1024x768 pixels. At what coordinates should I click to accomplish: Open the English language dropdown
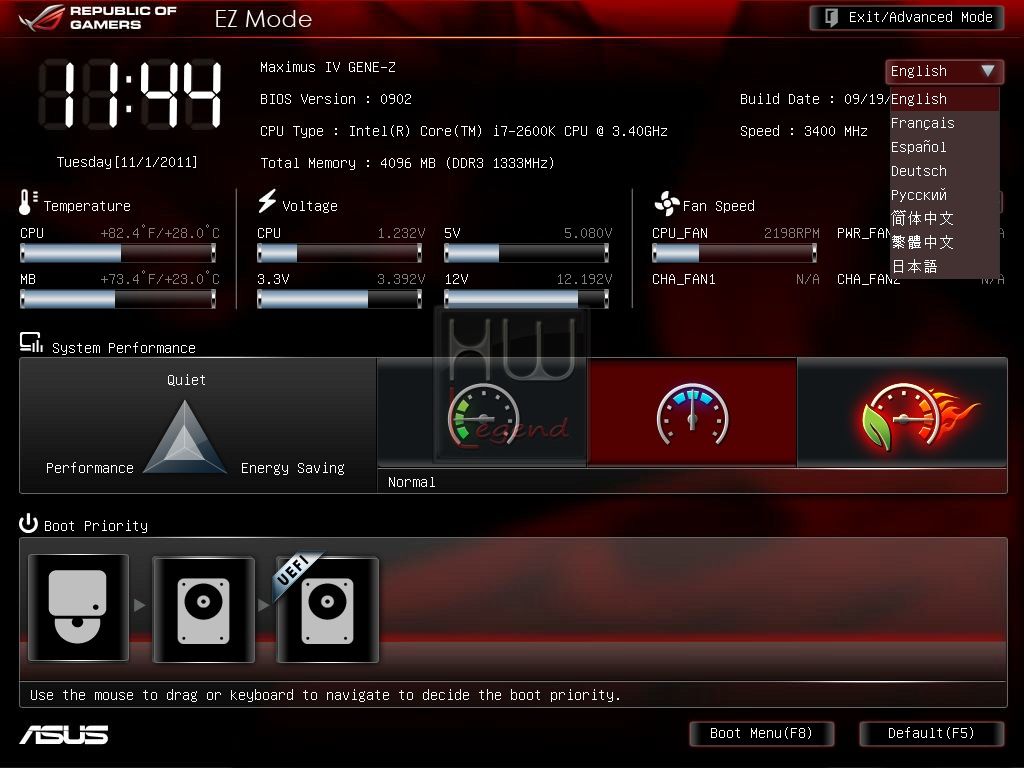(x=944, y=71)
